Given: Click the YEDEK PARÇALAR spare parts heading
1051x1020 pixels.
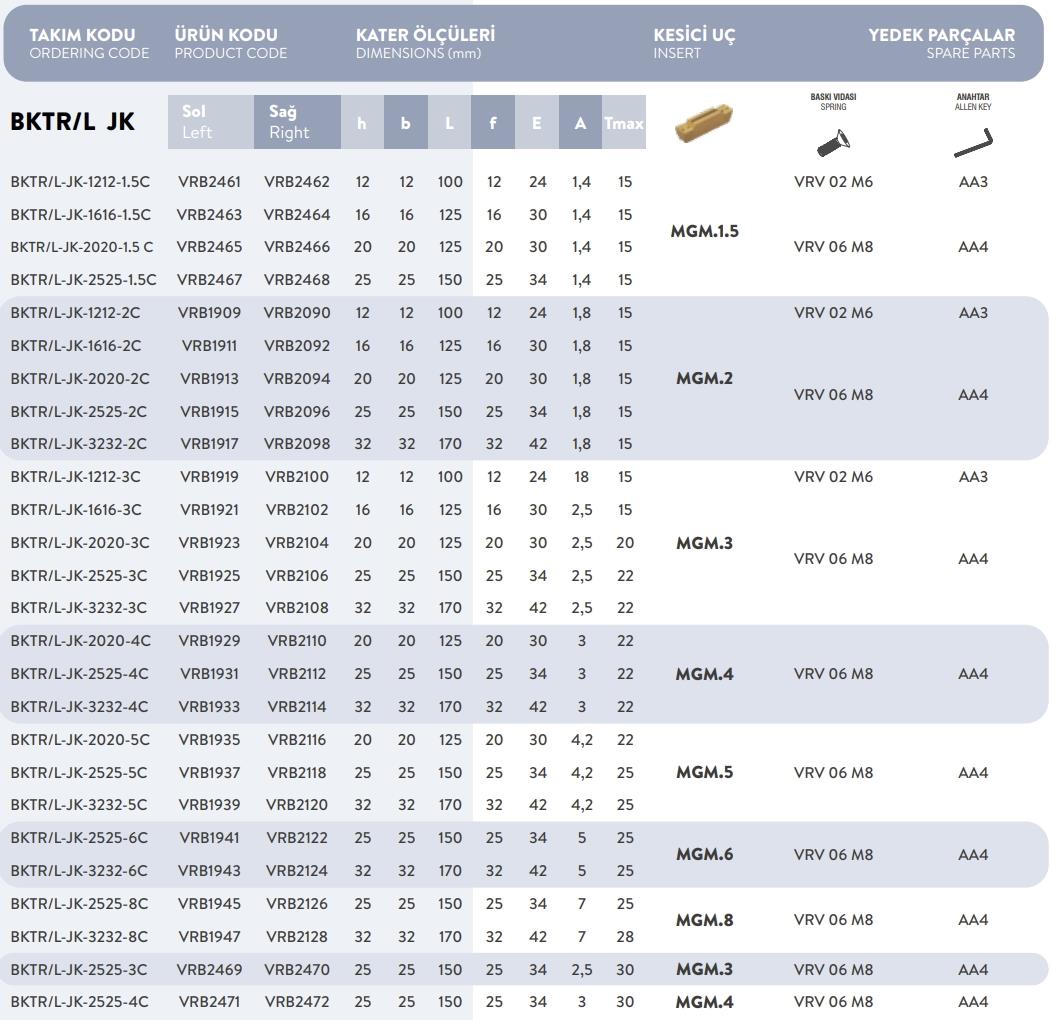Looking at the screenshot, I should point(941,43).
